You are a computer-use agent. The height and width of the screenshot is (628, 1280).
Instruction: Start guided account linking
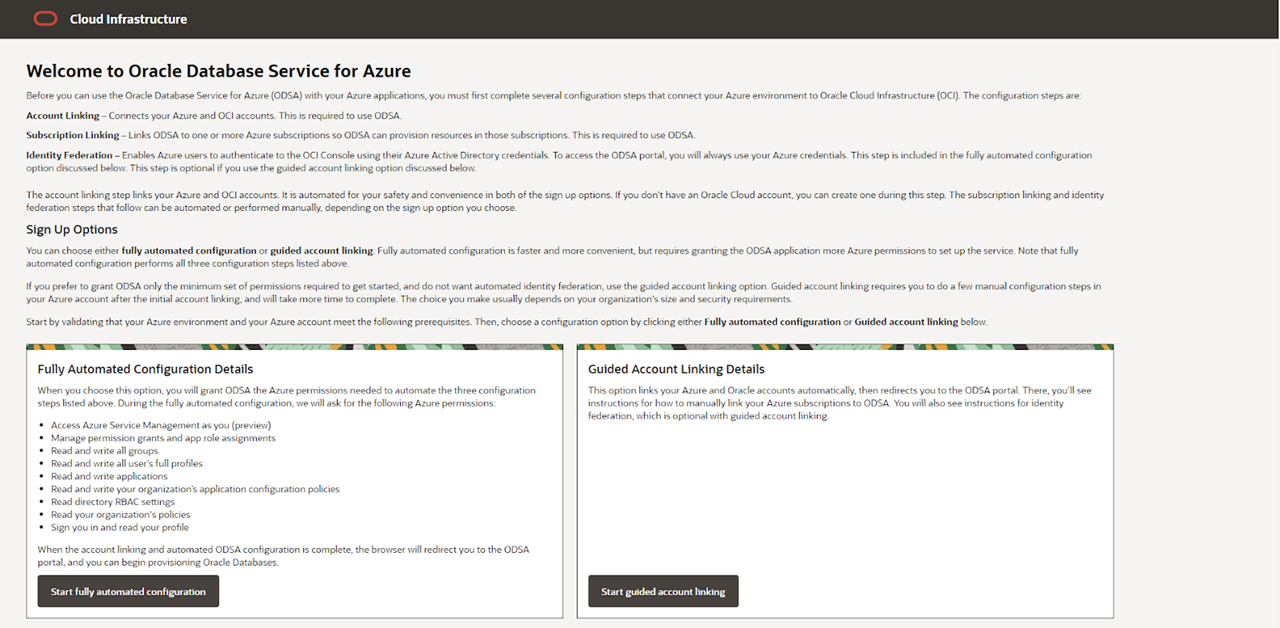663,591
